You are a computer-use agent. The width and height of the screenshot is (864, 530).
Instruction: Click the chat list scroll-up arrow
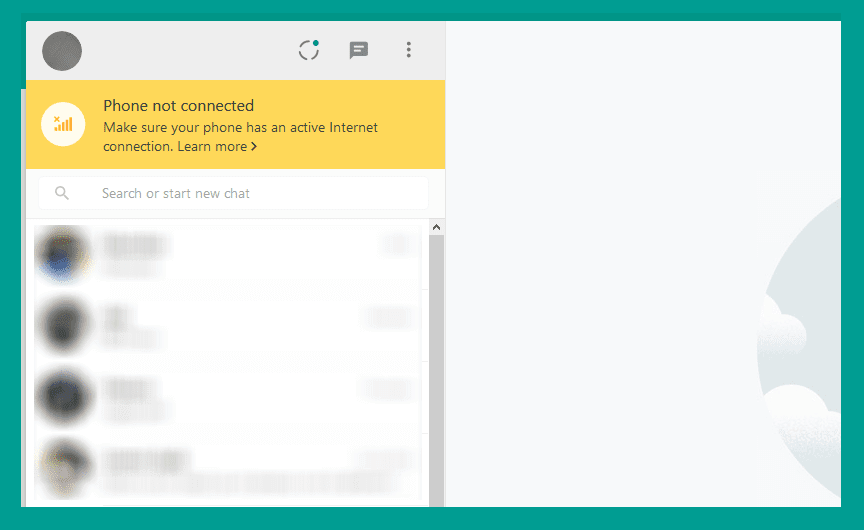tap(436, 227)
